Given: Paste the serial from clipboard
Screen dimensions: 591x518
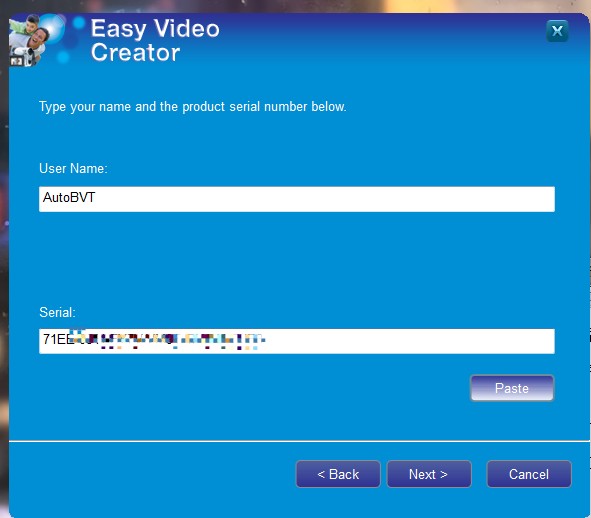Looking at the screenshot, I should point(512,388).
